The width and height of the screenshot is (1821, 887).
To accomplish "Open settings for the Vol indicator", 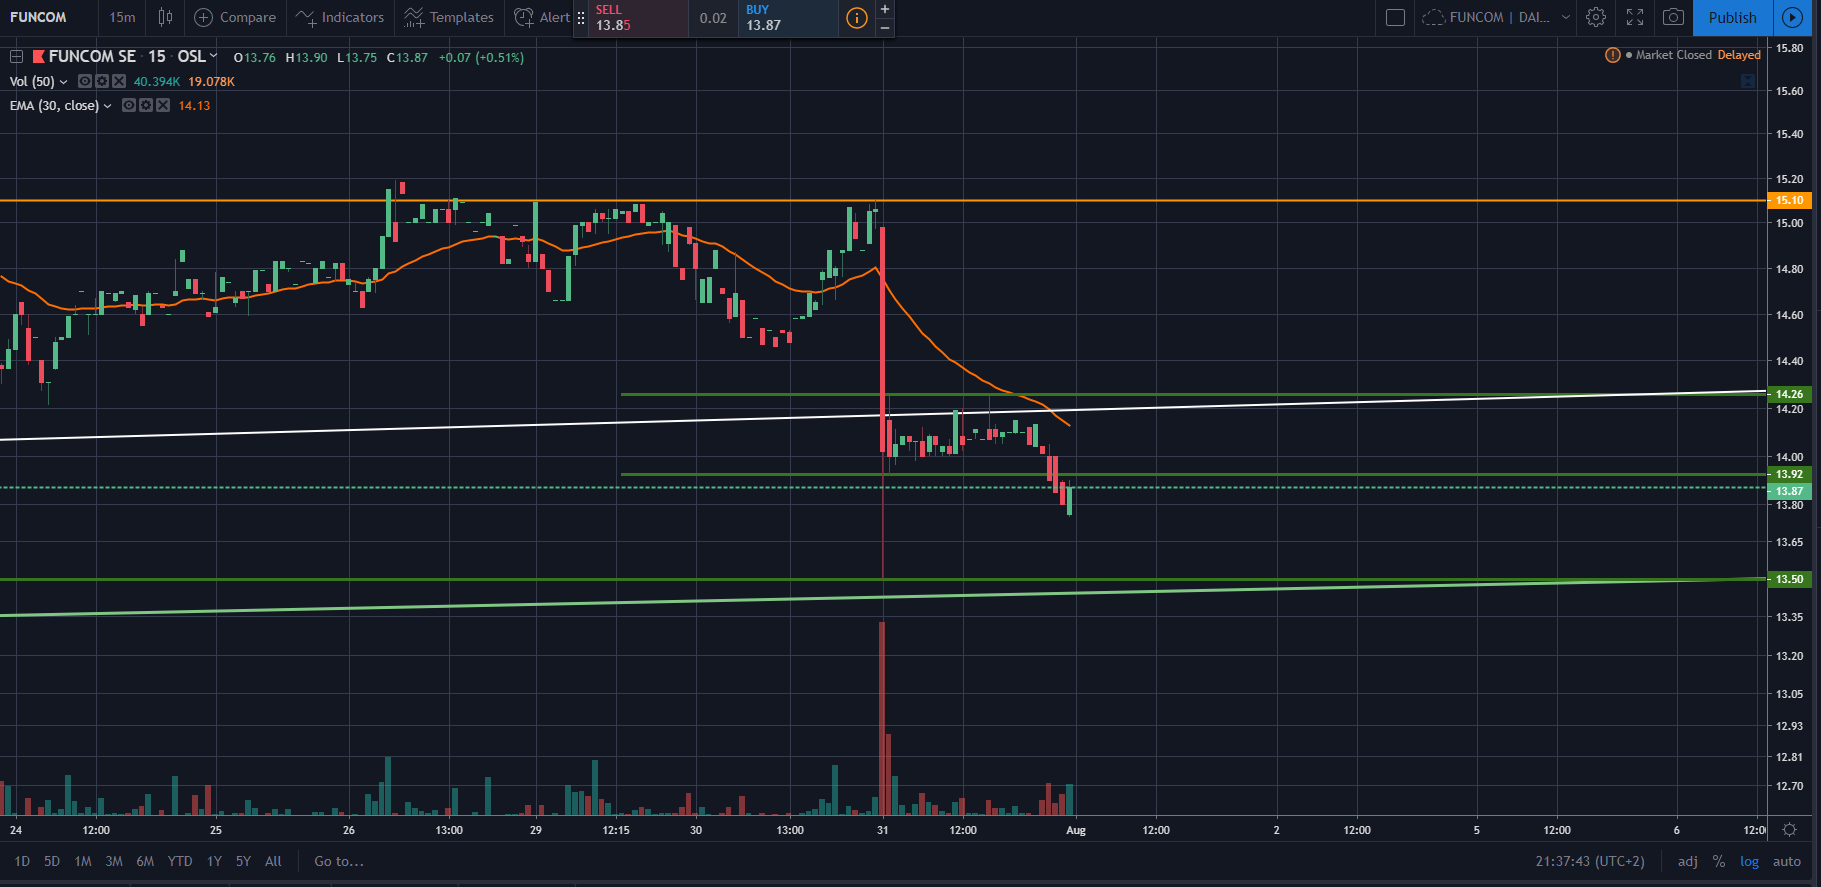I will [102, 81].
